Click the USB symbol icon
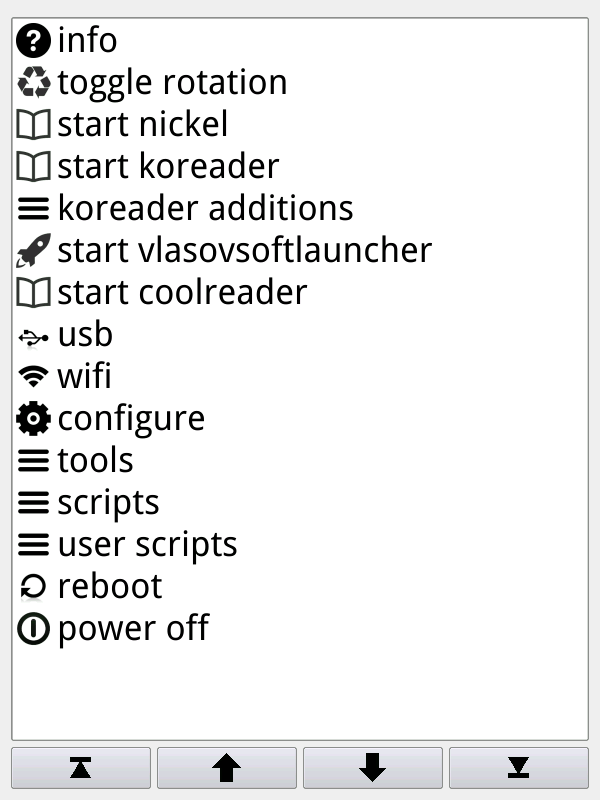 tap(34, 335)
